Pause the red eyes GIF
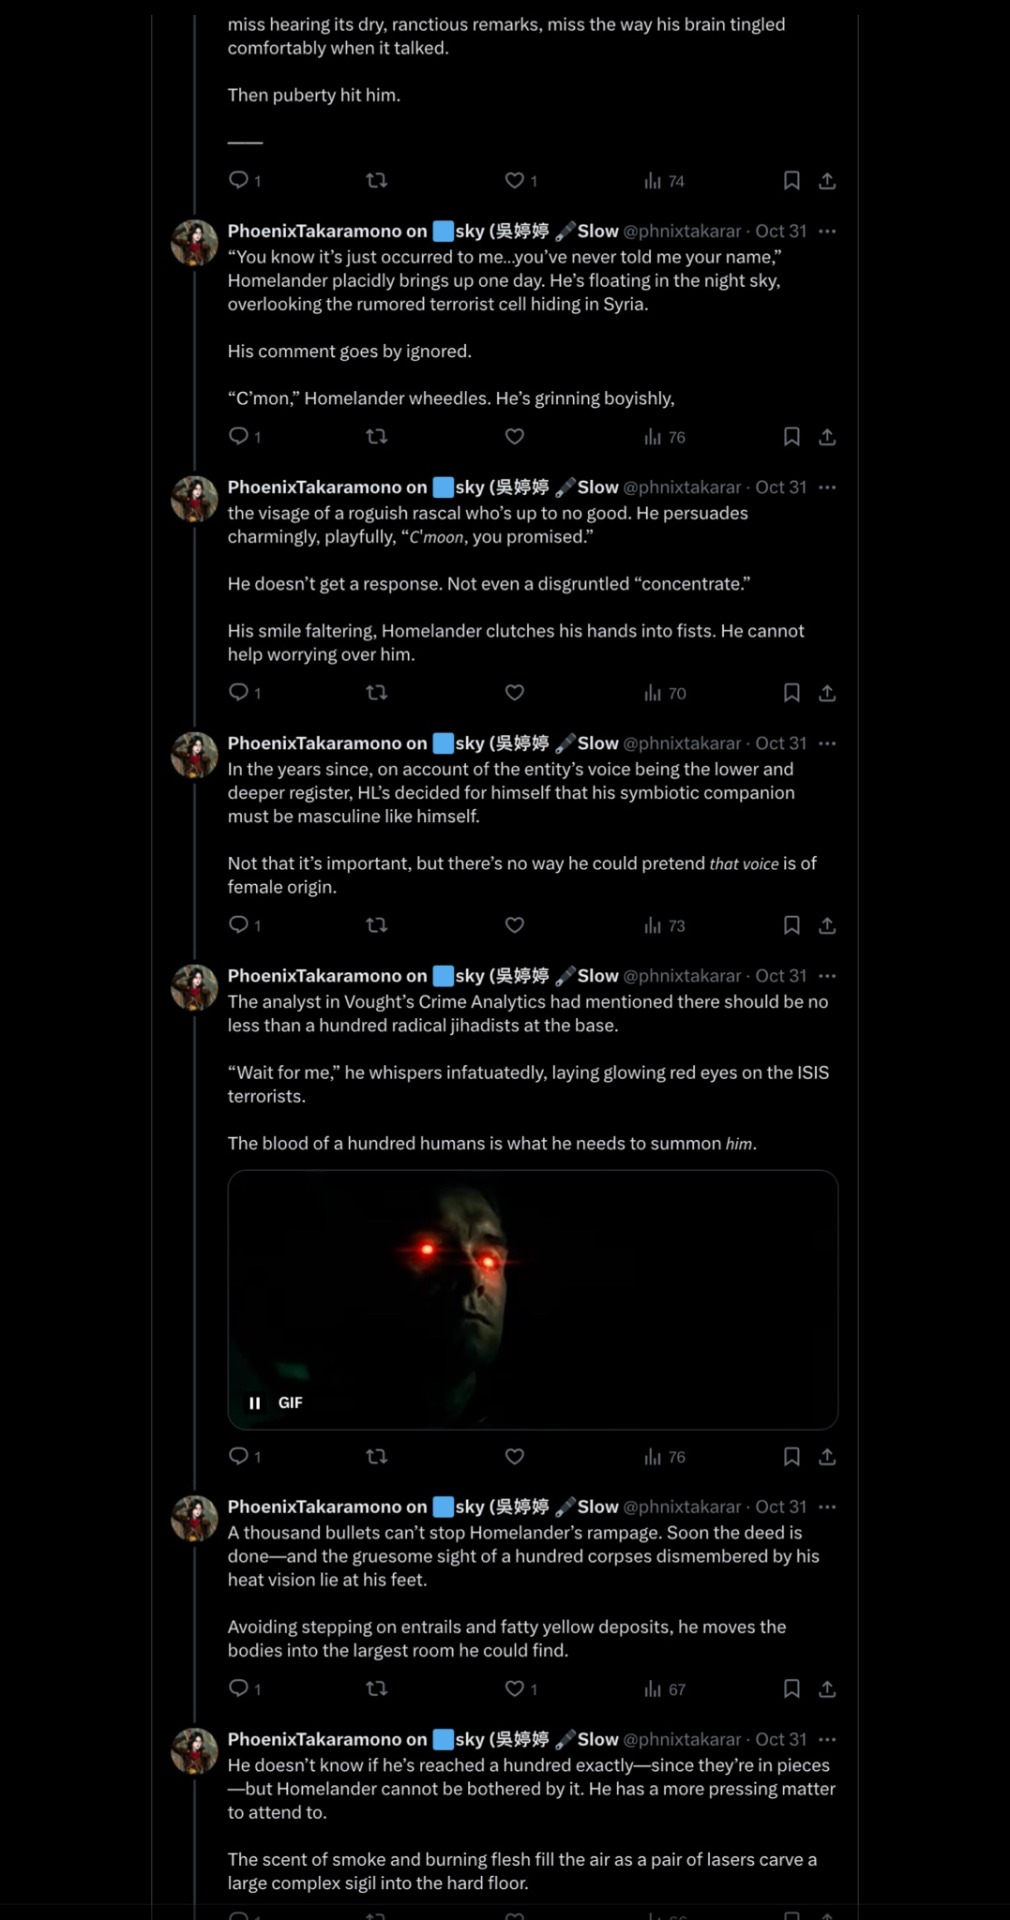 255,1403
